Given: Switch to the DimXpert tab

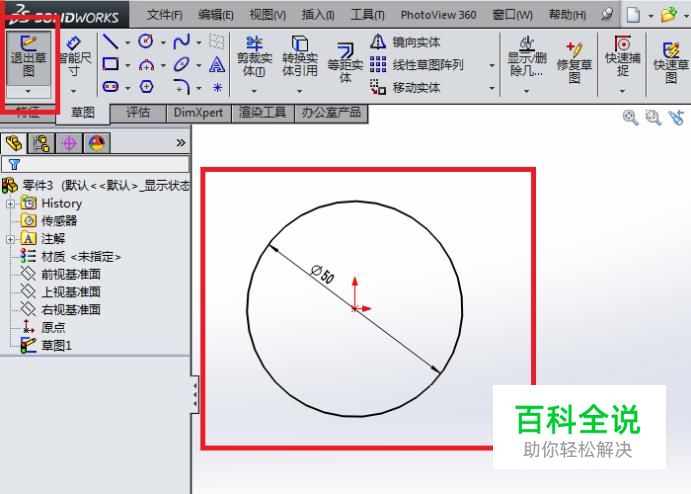Looking at the screenshot, I should (198, 113).
